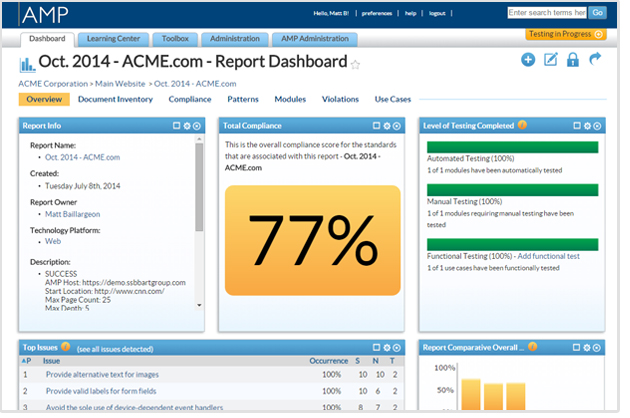Open Report Comparative Overall settings gear

tap(587, 347)
